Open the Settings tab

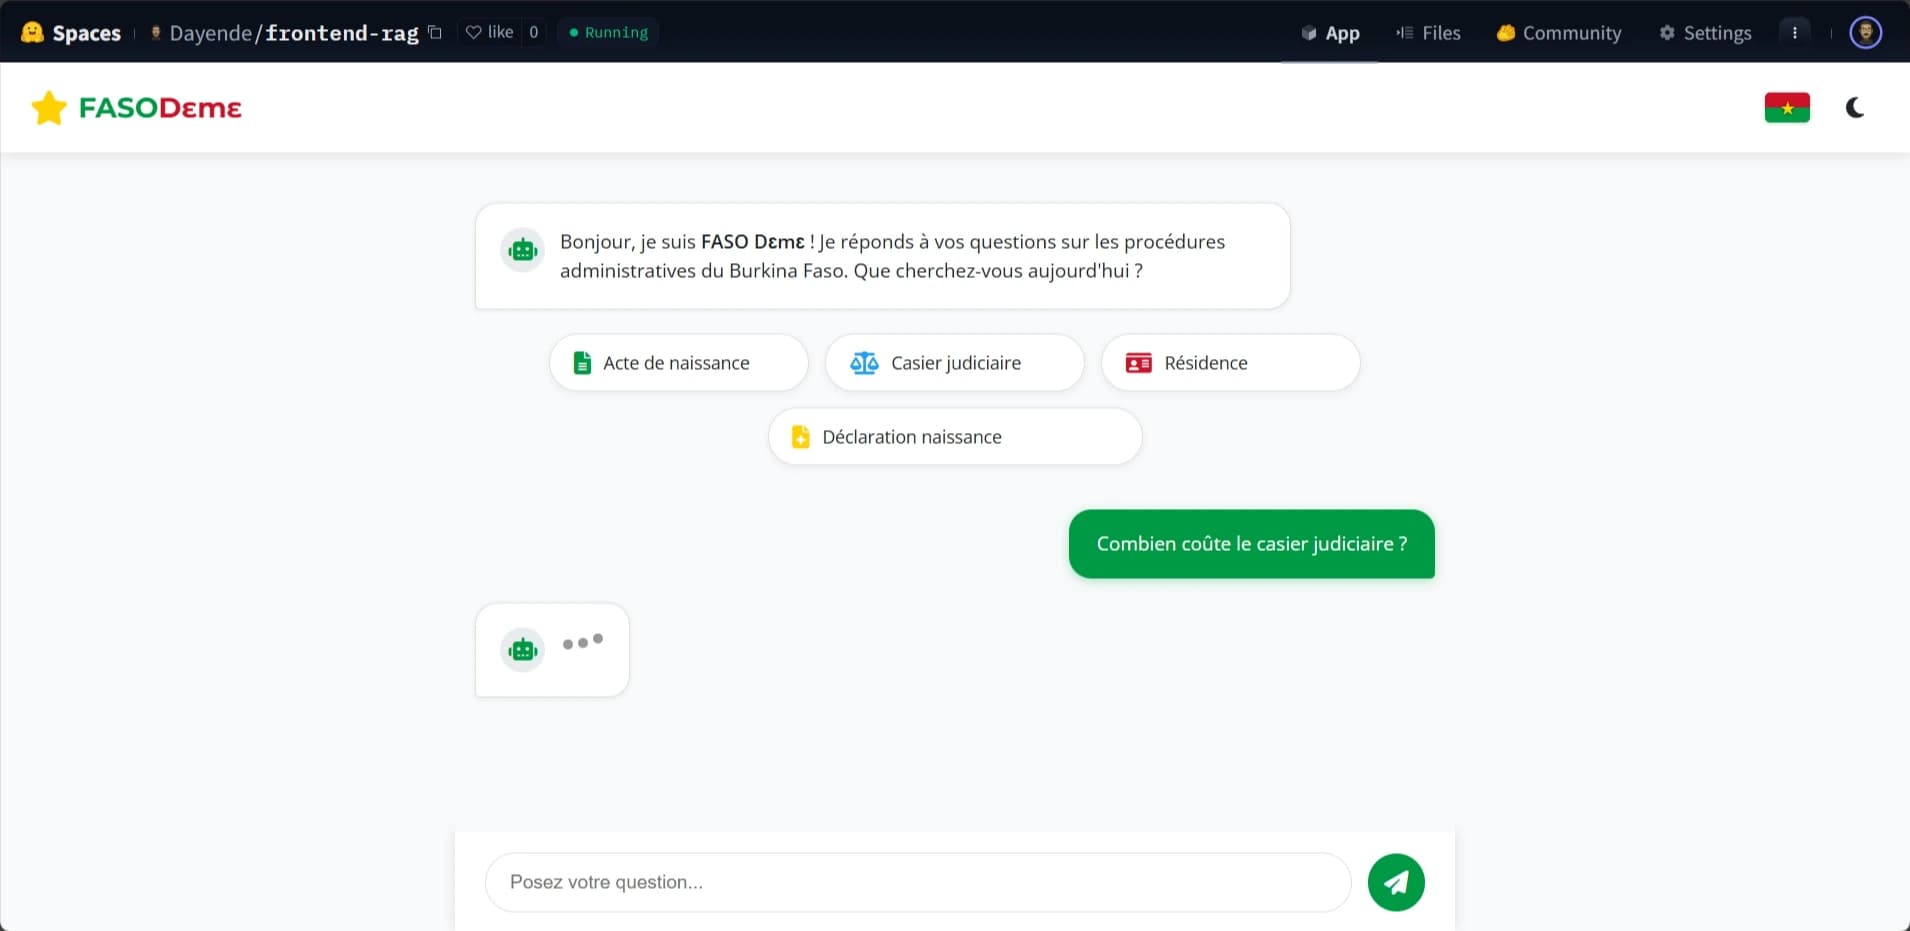tap(1705, 33)
